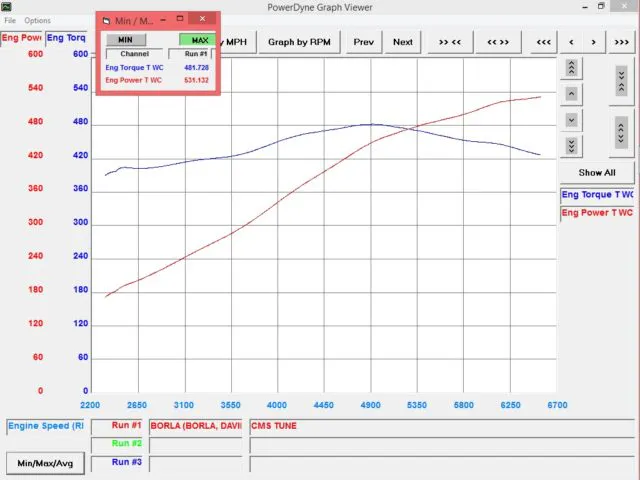This screenshot has height=480, width=640.
Task: Click the single '>' pan right button
Action: pyautogui.click(x=594, y=42)
